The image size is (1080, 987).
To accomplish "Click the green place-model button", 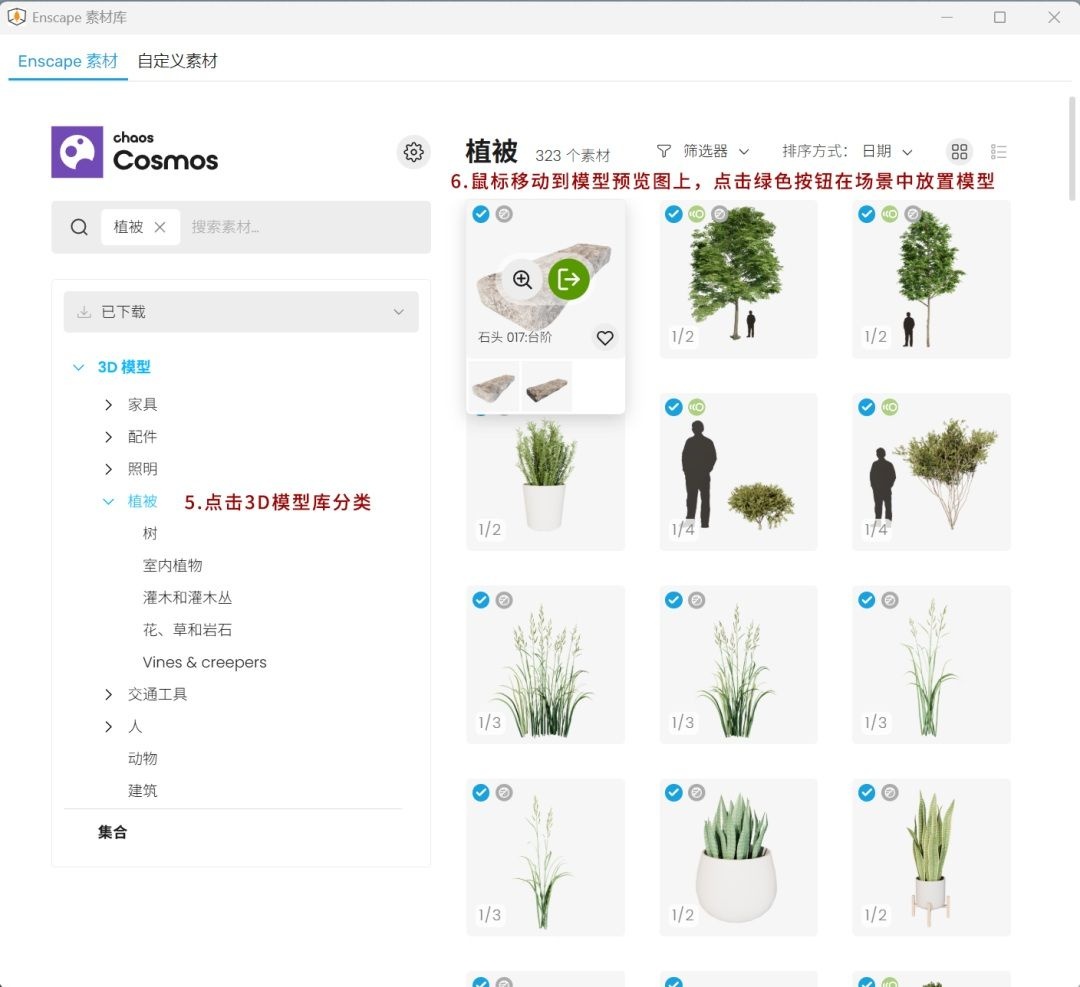I will tap(569, 279).
